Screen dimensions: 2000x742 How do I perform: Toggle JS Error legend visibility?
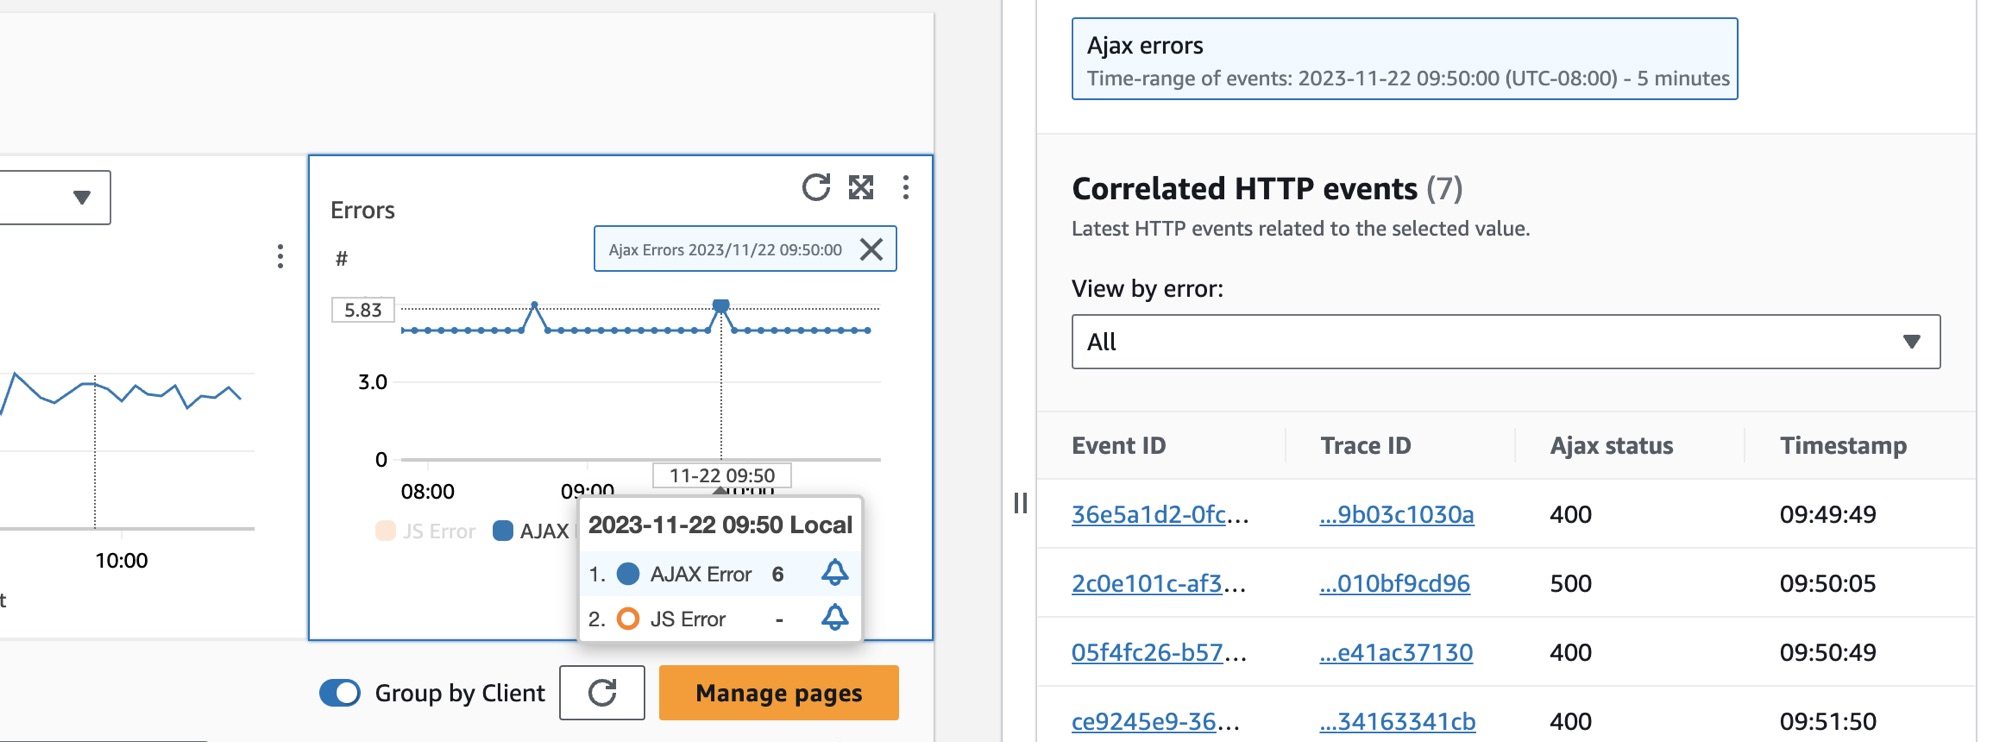tap(425, 531)
